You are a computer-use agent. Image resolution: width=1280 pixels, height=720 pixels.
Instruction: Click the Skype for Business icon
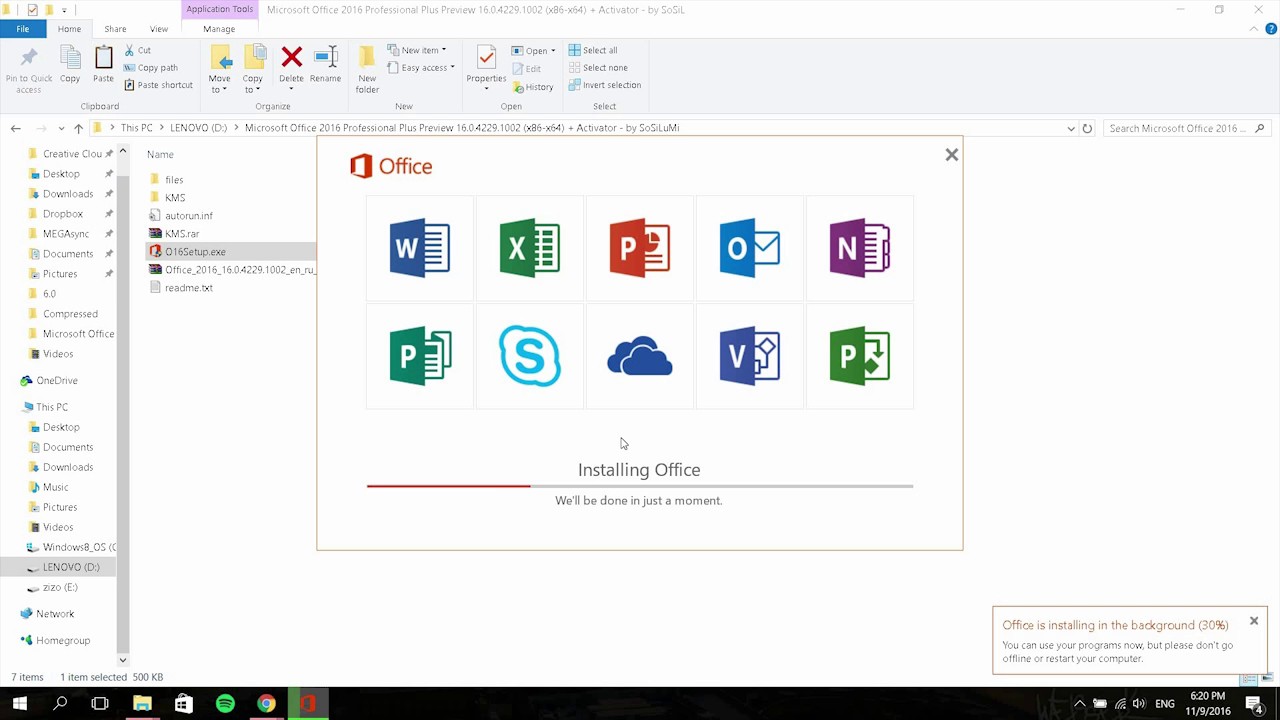(x=530, y=356)
